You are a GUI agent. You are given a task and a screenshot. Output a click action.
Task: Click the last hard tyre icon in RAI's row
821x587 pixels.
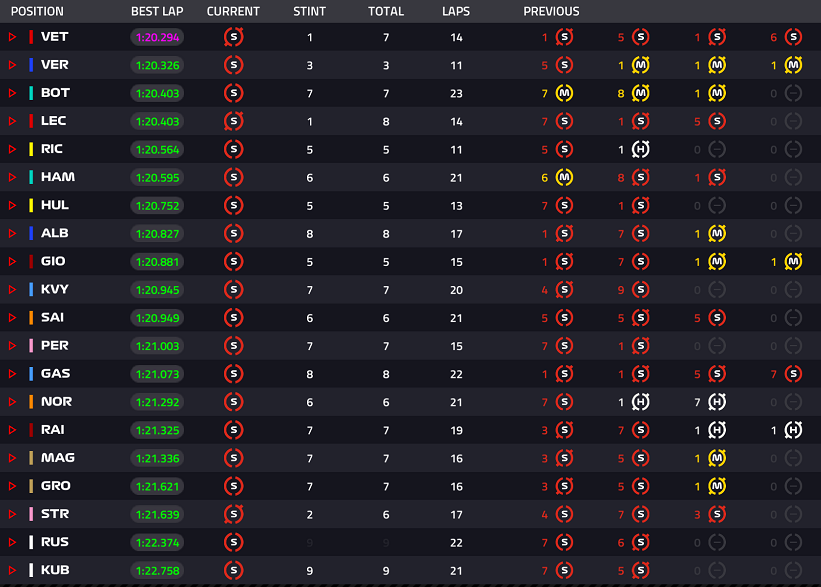coord(793,430)
